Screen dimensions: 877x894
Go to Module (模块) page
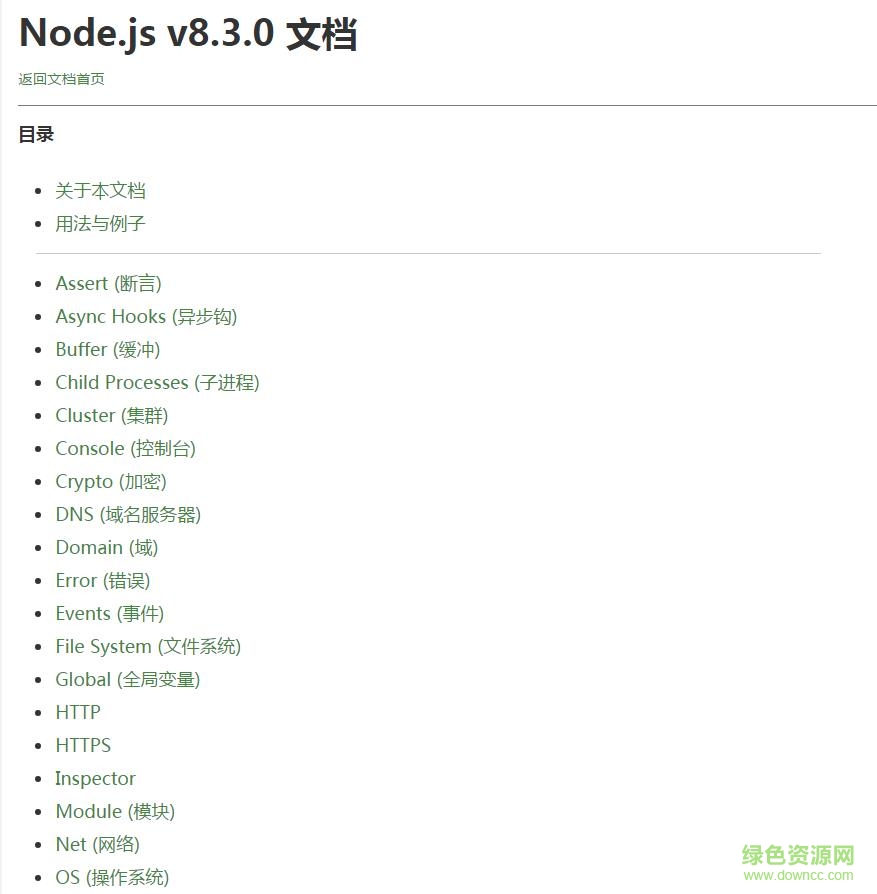coord(115,812)
